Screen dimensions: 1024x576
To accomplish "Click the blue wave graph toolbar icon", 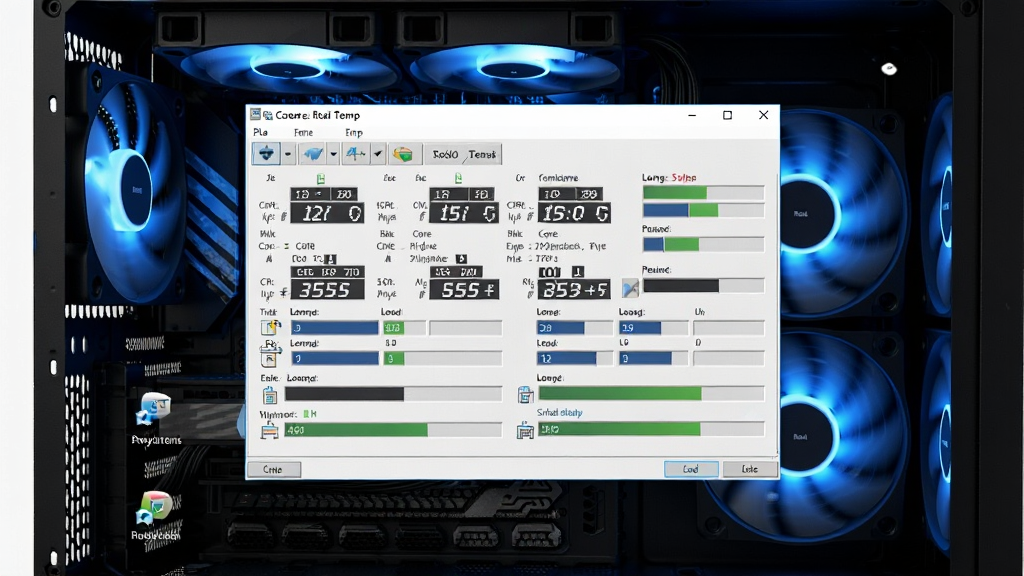I will (x=313, y=154).
